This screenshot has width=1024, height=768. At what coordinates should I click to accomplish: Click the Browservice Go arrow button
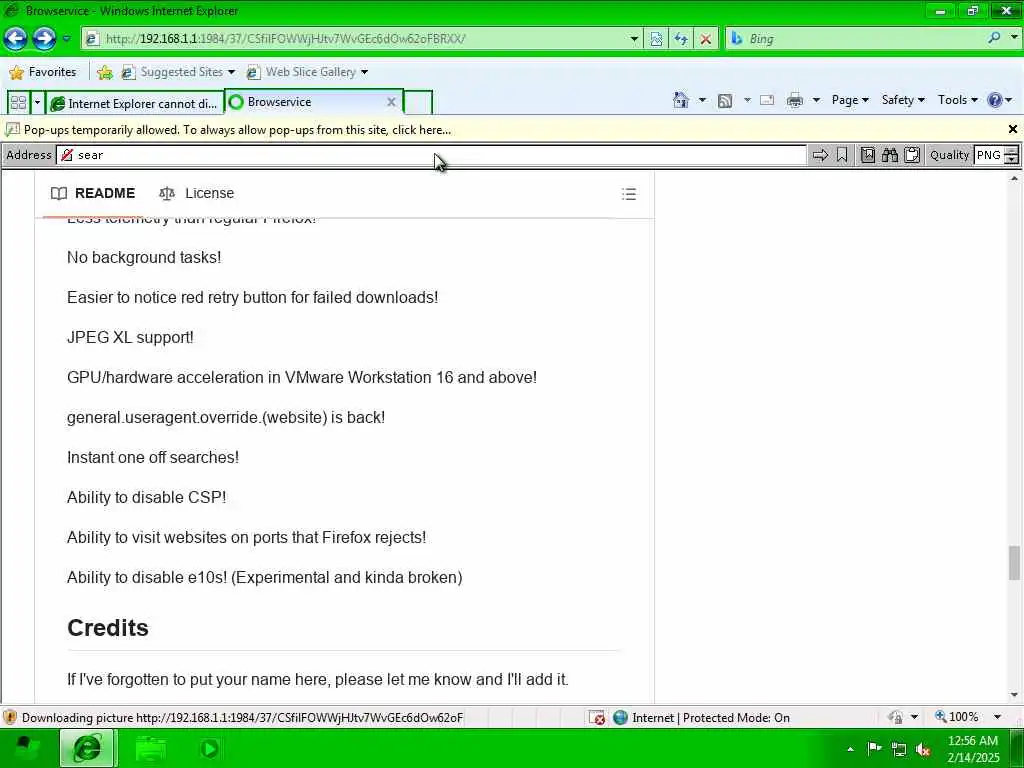(820, 155)
